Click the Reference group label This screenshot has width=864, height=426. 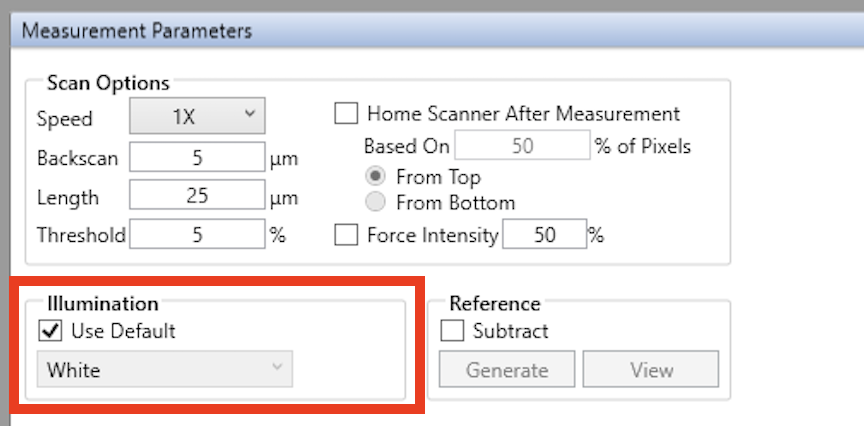click(495, 303)
